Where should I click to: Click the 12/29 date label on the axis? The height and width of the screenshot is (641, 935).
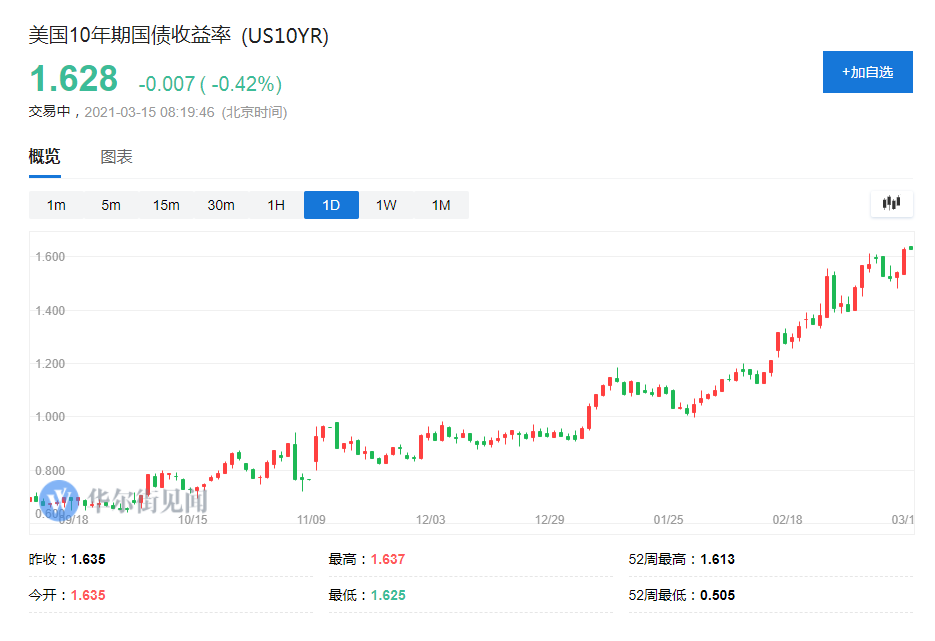pos(551,520)
